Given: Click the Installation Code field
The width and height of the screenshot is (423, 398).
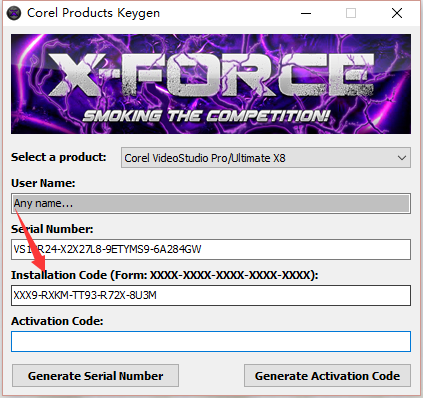Looking at the screenshot, I should click(211, 295).
